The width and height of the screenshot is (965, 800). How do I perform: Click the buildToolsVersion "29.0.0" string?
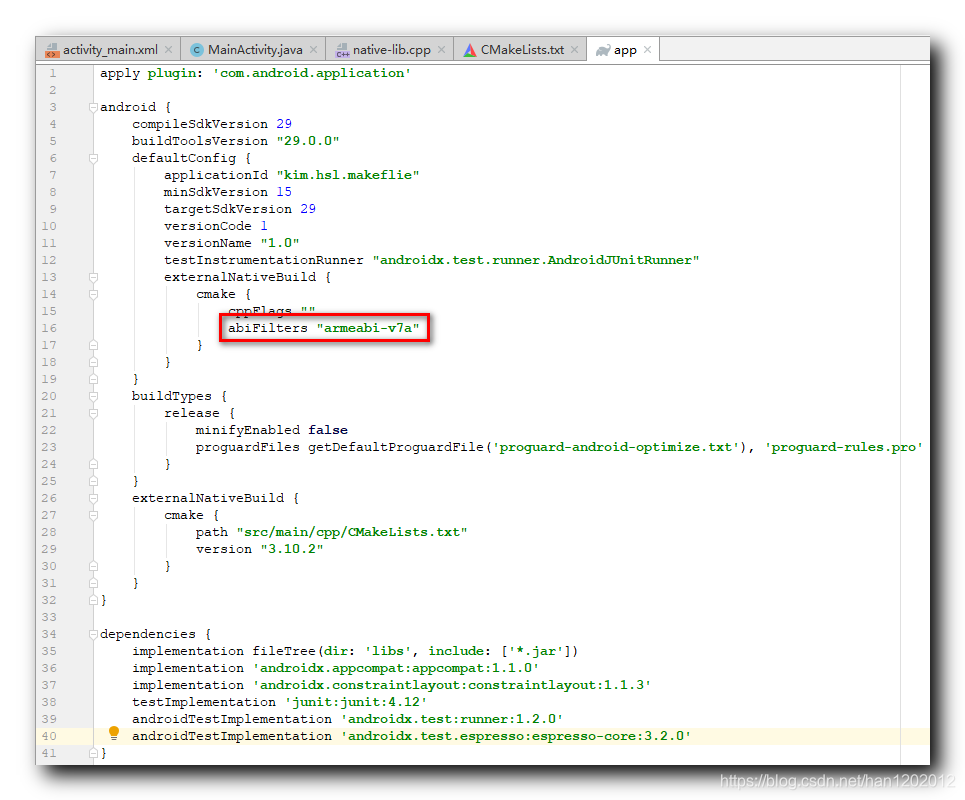[308, 141]
